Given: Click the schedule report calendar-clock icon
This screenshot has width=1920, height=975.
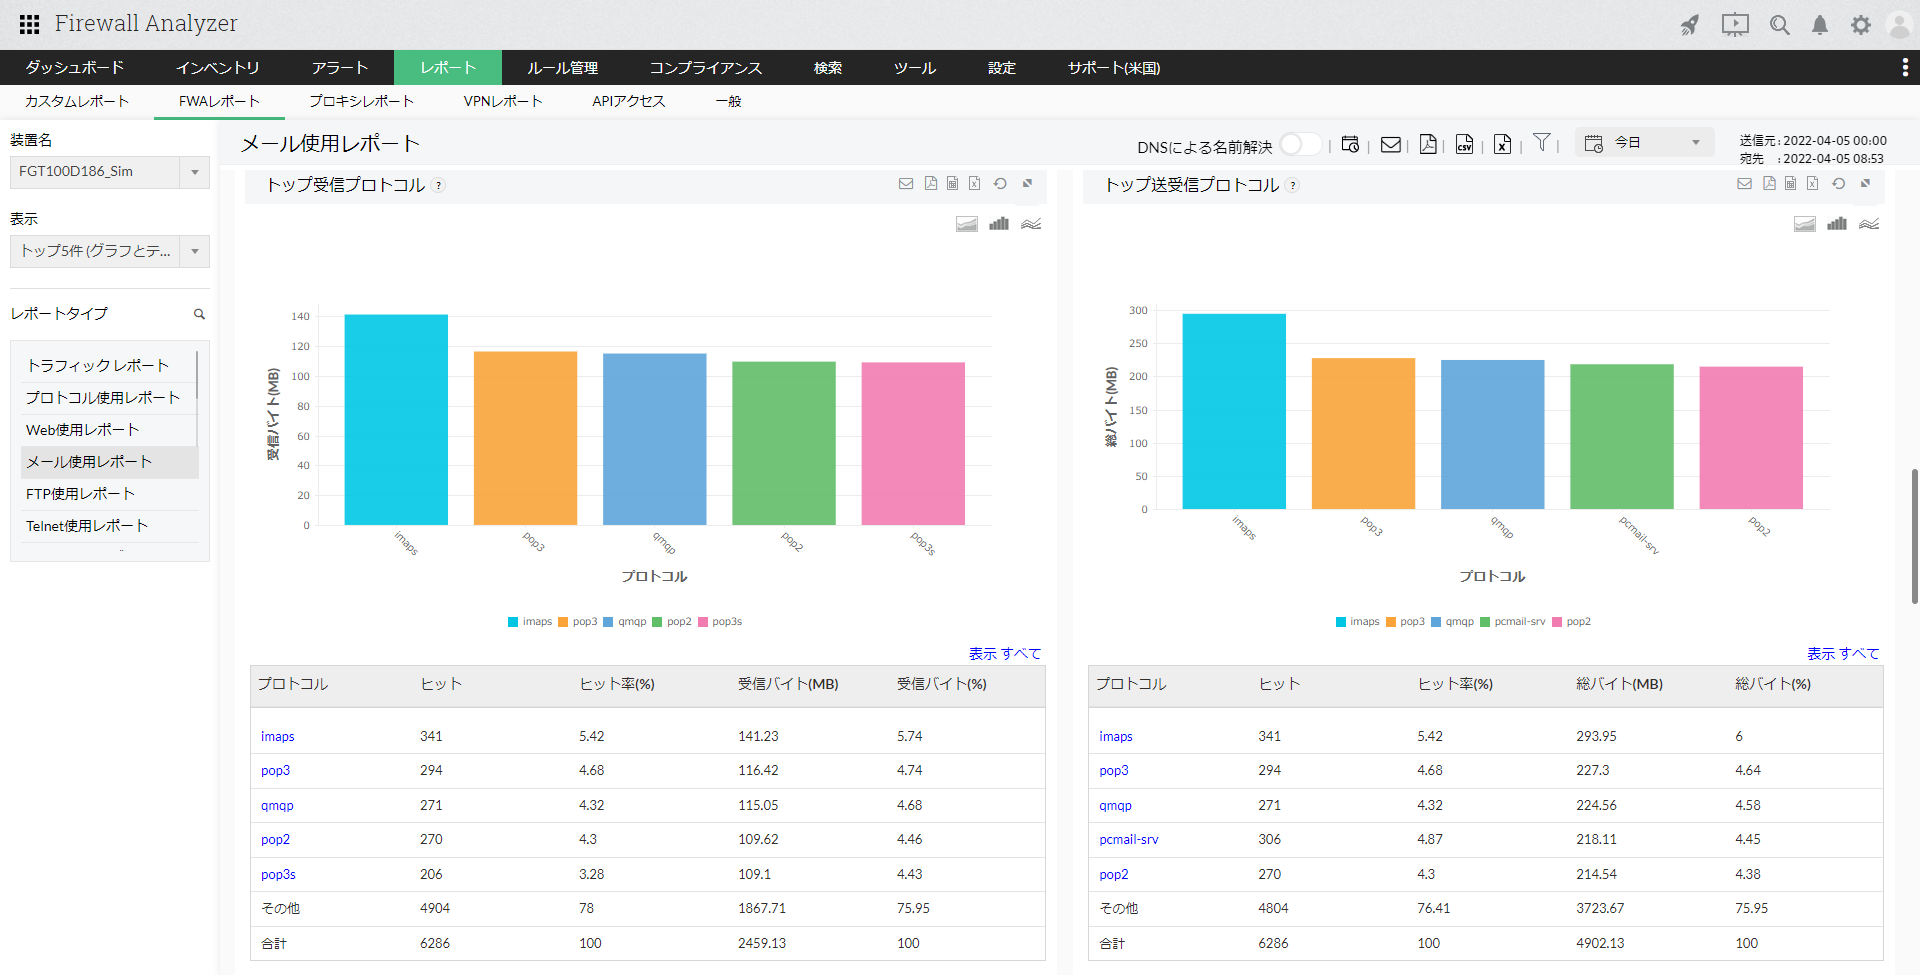Looking at the screenshot, I should click(x=1350, y=145).
